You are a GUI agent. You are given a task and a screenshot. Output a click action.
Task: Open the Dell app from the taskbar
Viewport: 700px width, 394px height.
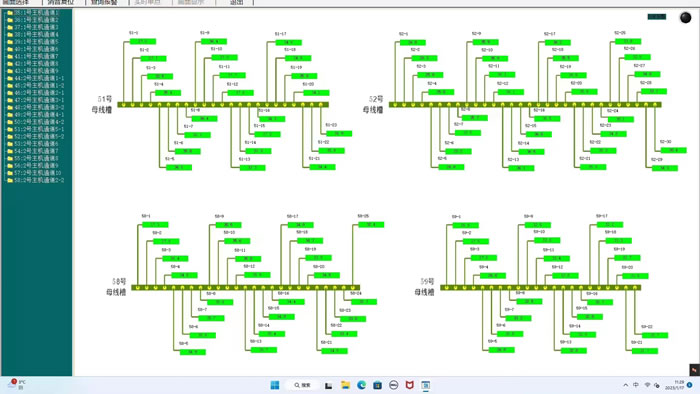(x=394, y=385)
